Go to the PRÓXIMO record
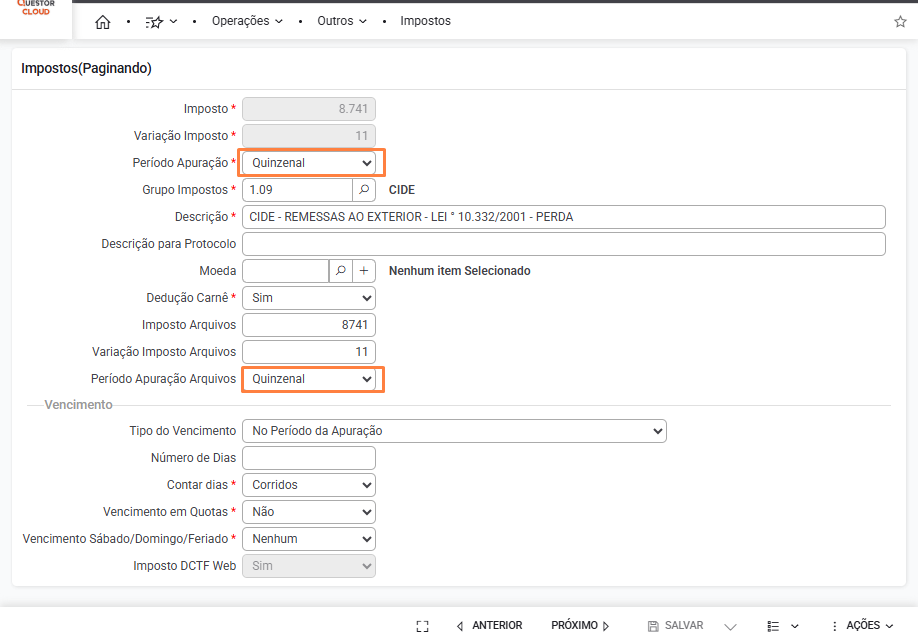 580,626
